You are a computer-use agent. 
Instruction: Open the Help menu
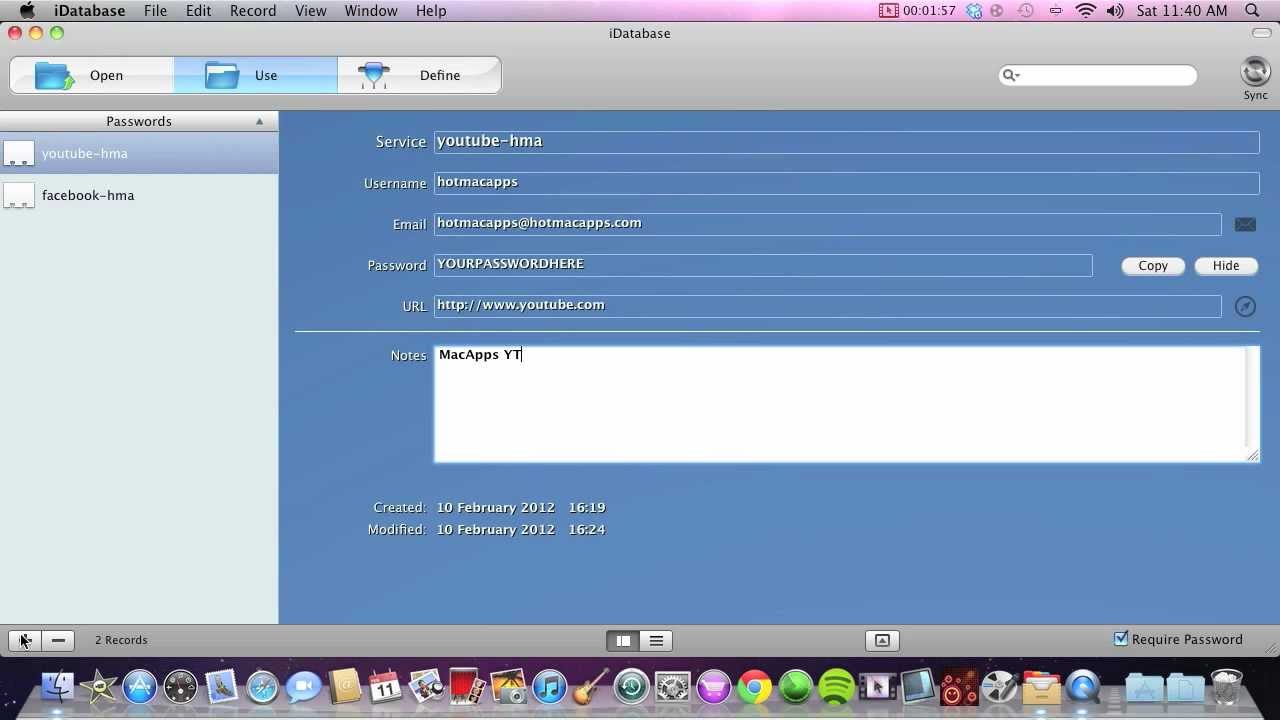[x=431, y=11]
